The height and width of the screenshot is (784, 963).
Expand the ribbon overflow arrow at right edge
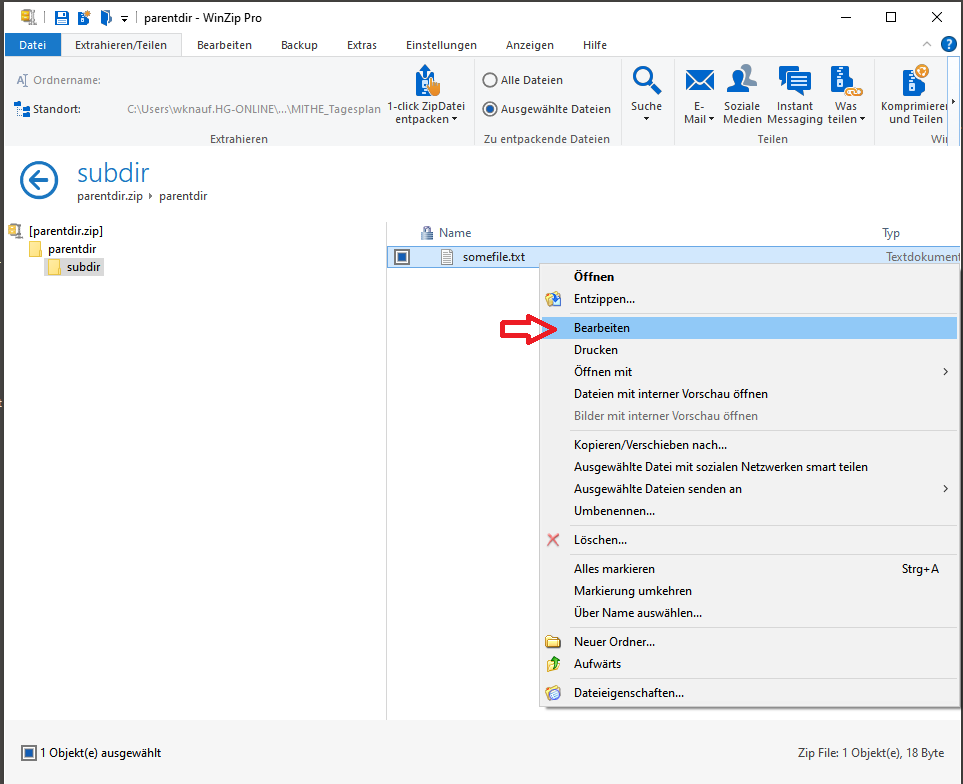coord(953,101)
